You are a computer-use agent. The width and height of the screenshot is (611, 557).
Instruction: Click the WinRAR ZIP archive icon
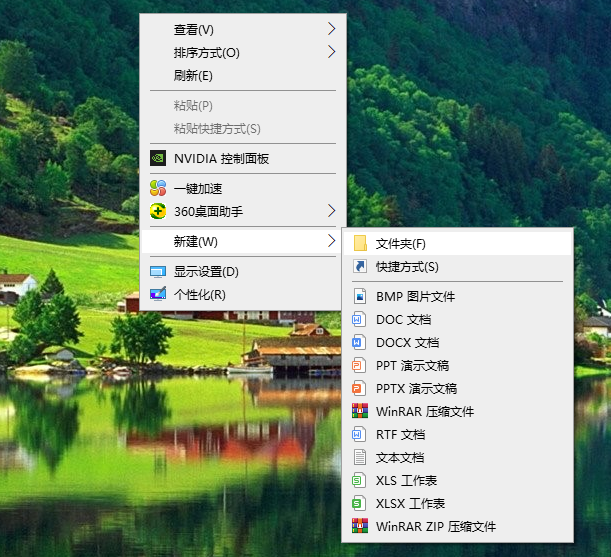pyautogui.click(x=360, y=526)
